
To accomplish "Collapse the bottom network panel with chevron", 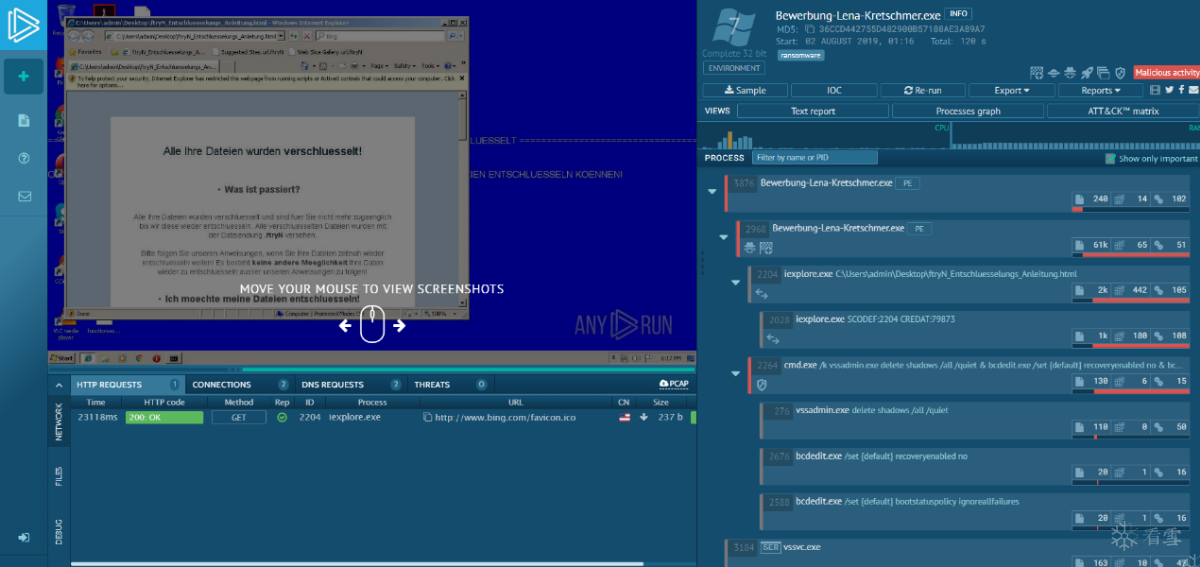I will coord(58,384).
